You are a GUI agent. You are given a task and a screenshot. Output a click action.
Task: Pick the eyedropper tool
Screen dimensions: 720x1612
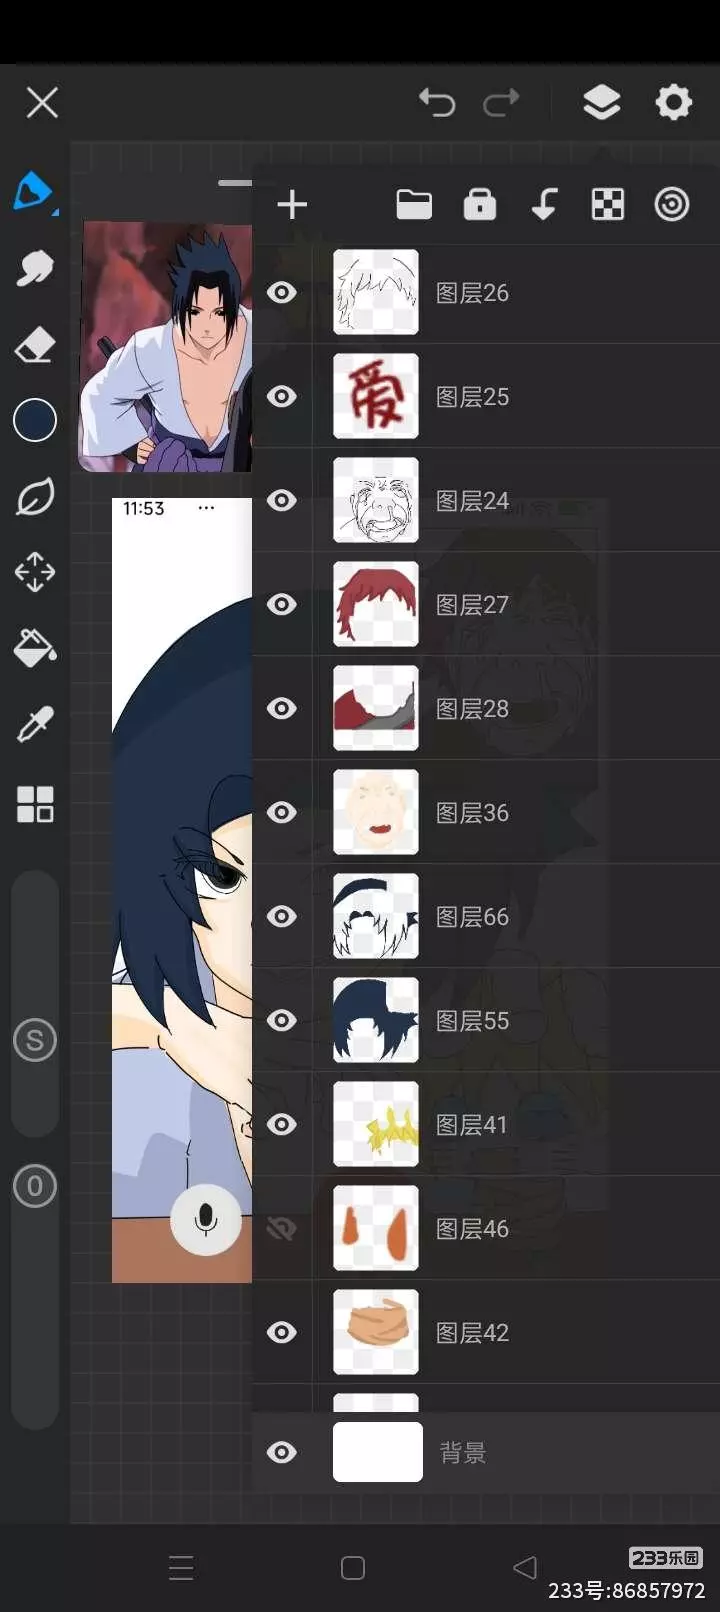(x=35, y=725)
